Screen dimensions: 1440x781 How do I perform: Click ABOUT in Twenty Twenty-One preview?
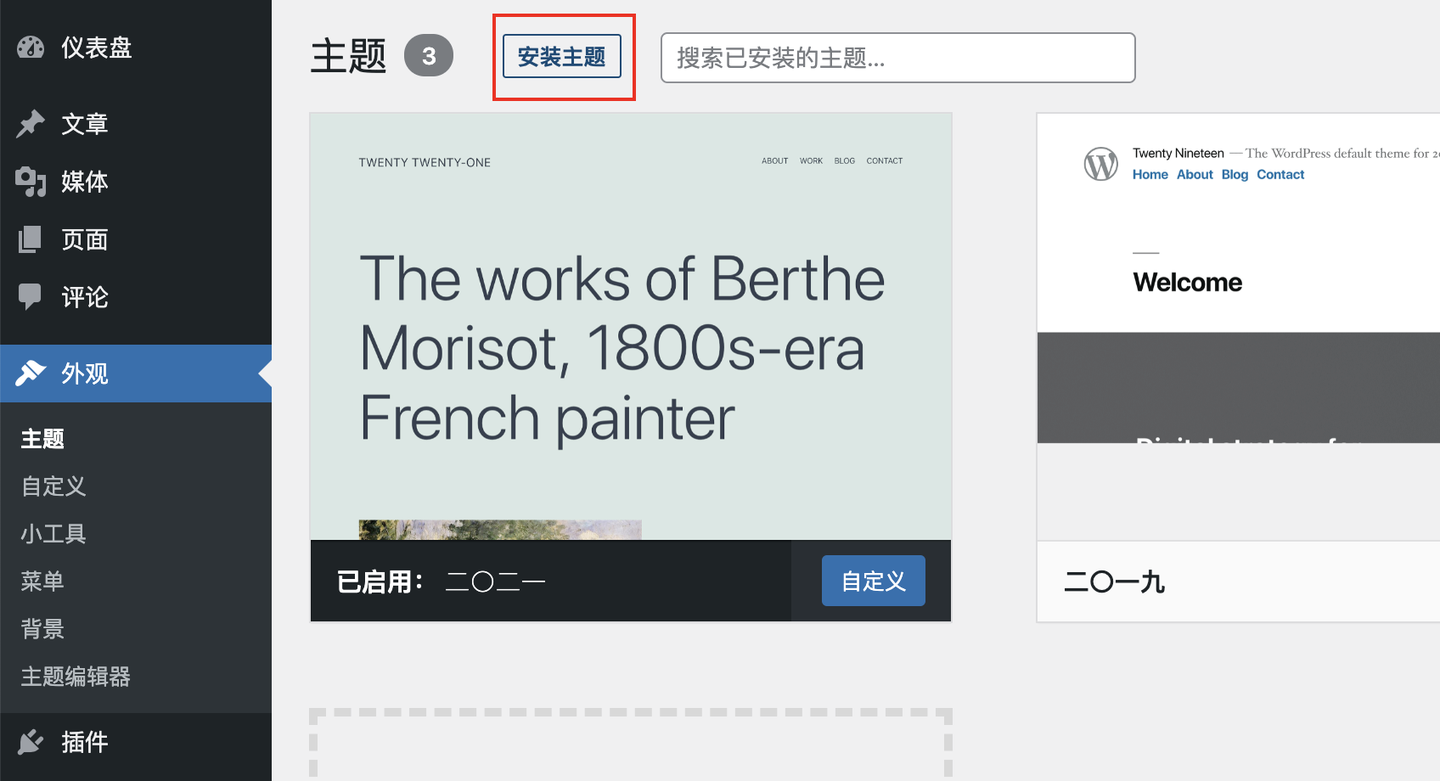tap(775, 161)
